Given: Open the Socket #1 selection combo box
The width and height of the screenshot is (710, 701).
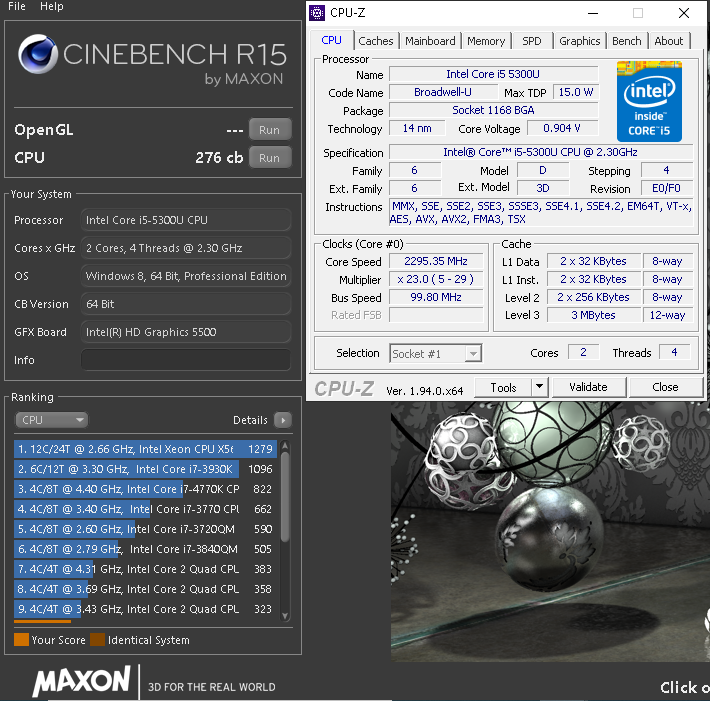Looking at the screenshot, I should [436, 353].
